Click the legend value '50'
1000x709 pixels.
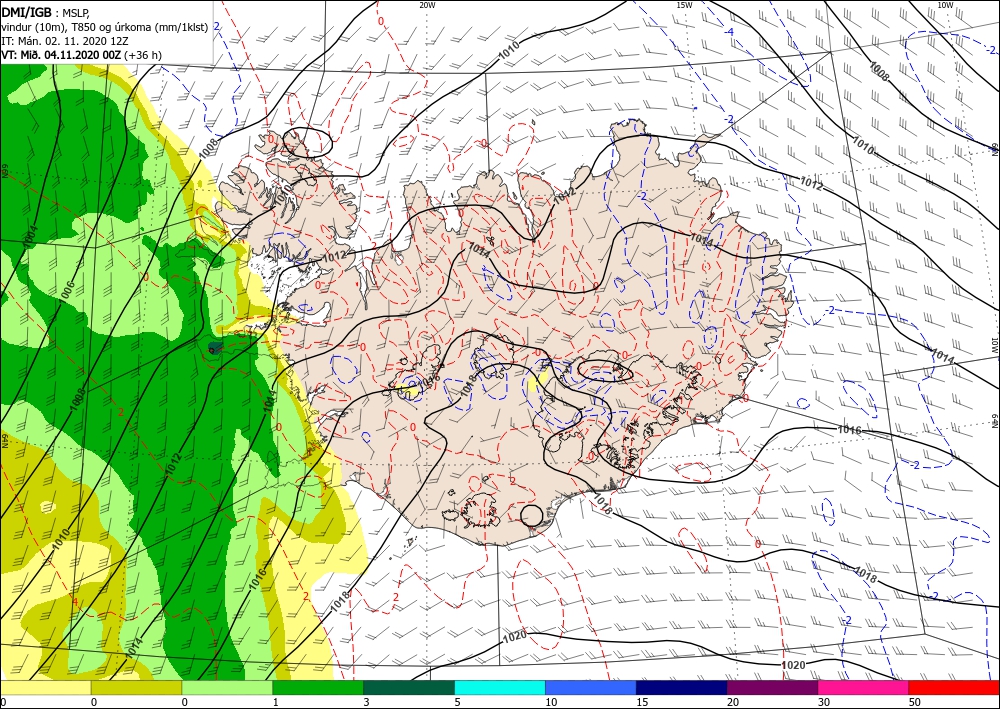(914, 702)
